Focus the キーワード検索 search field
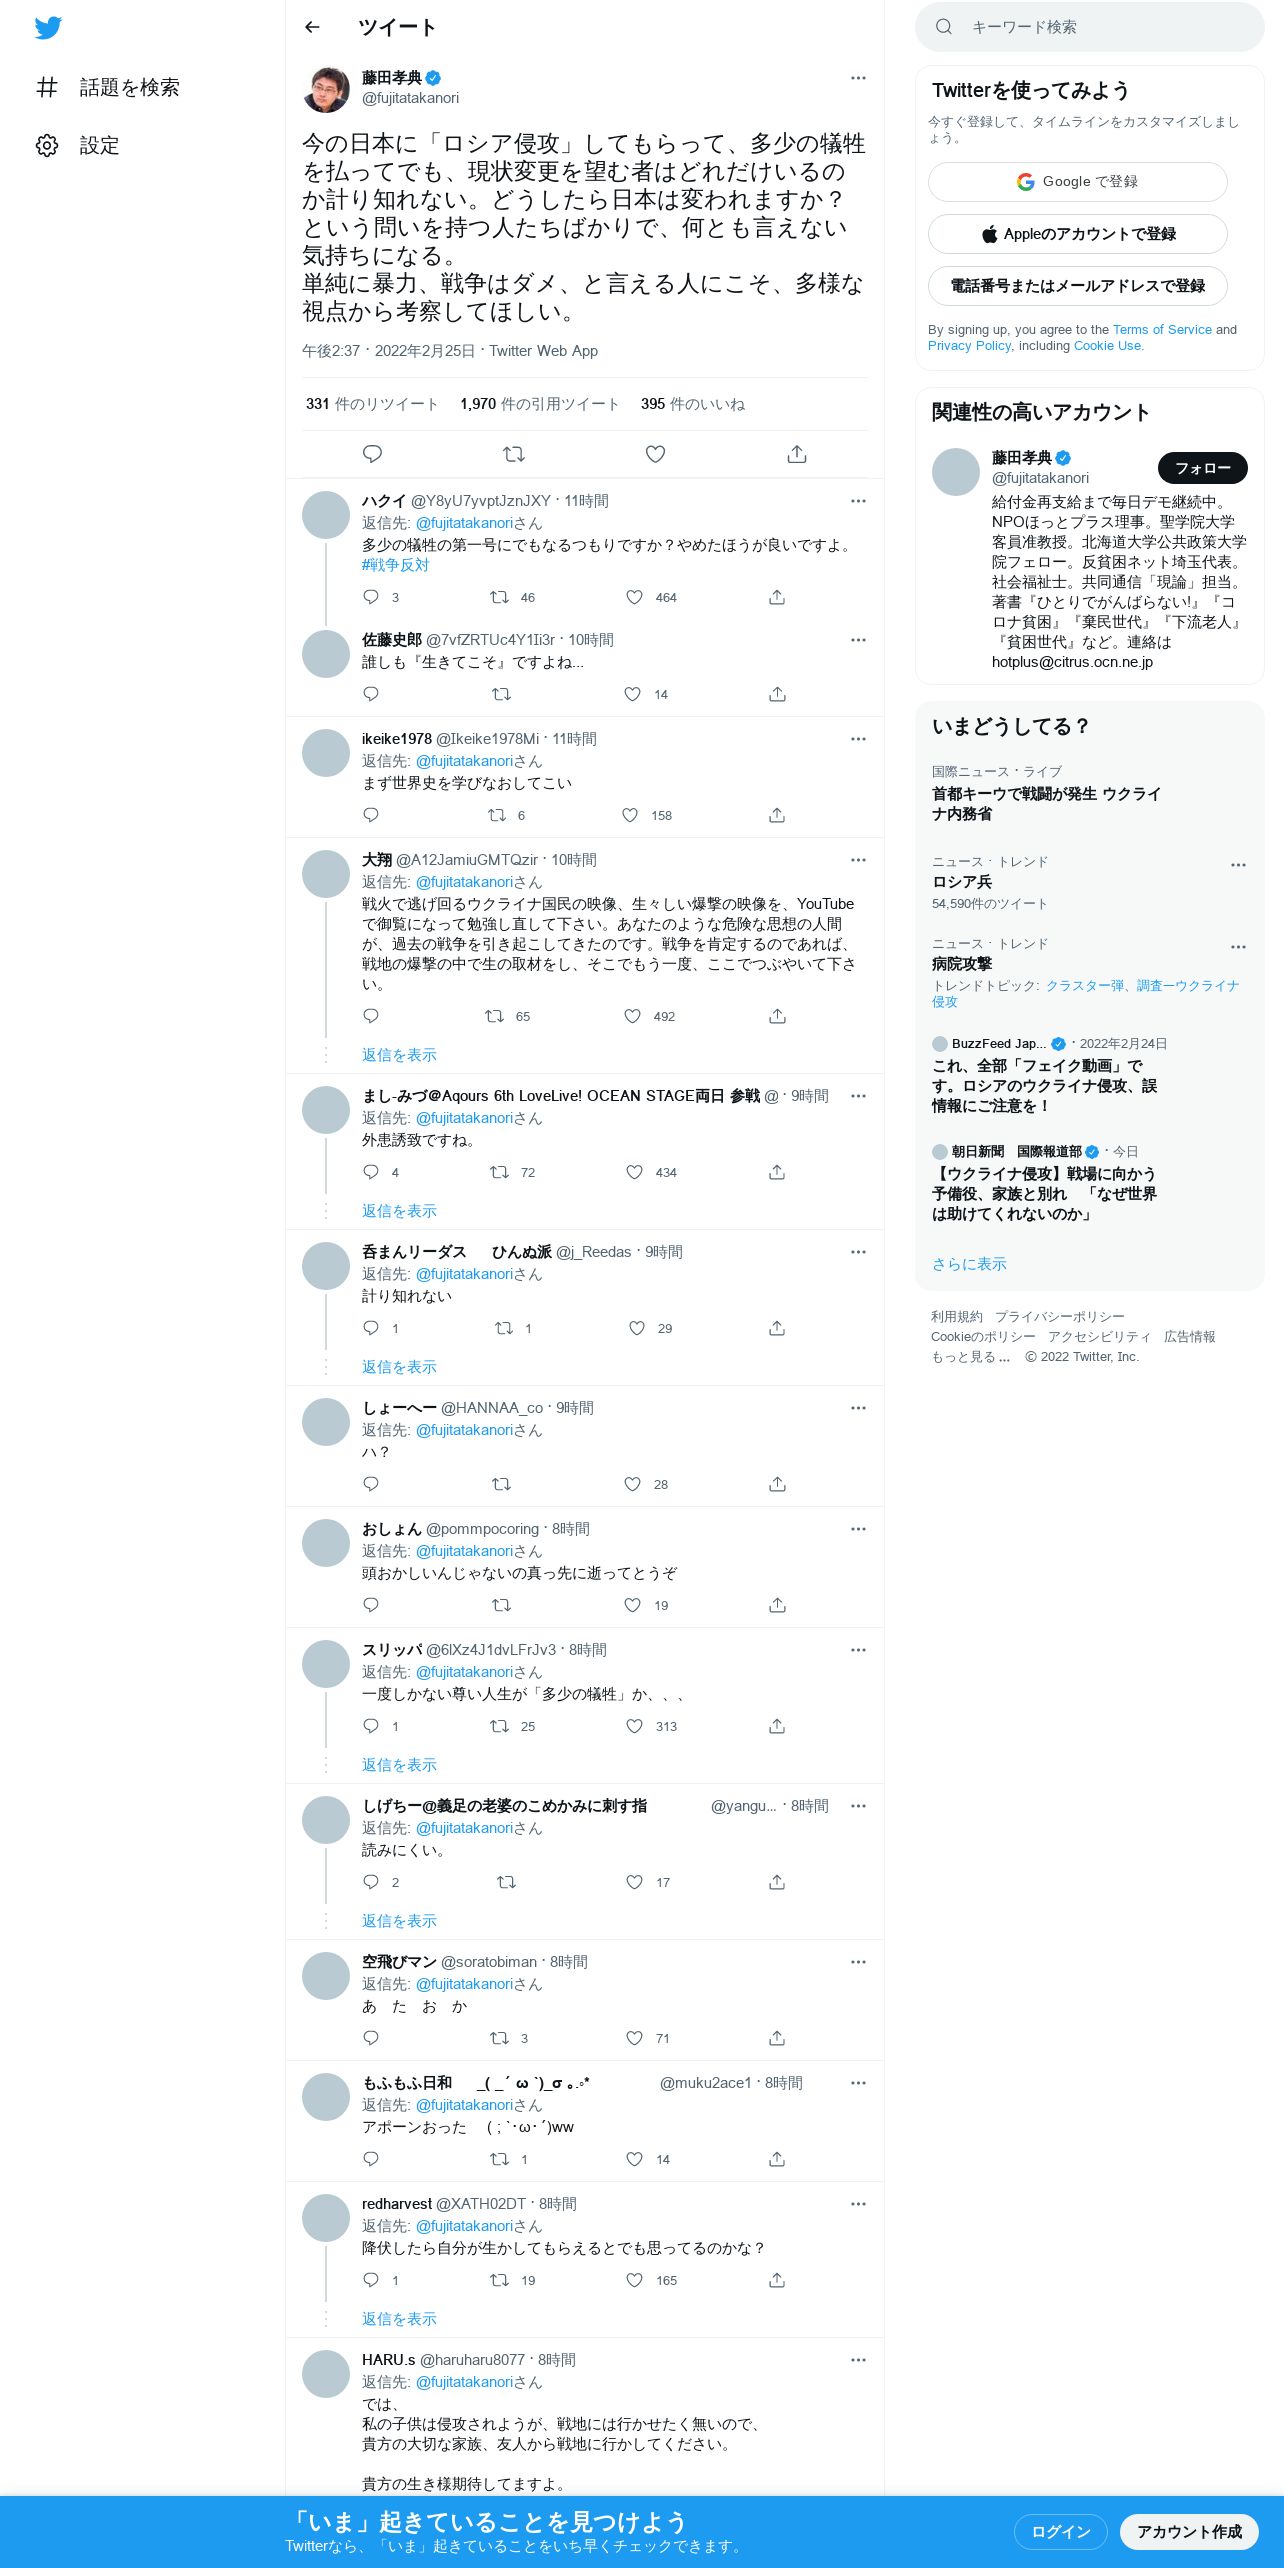This screenshot has width=1284, height=2568. click(1090, 27)
